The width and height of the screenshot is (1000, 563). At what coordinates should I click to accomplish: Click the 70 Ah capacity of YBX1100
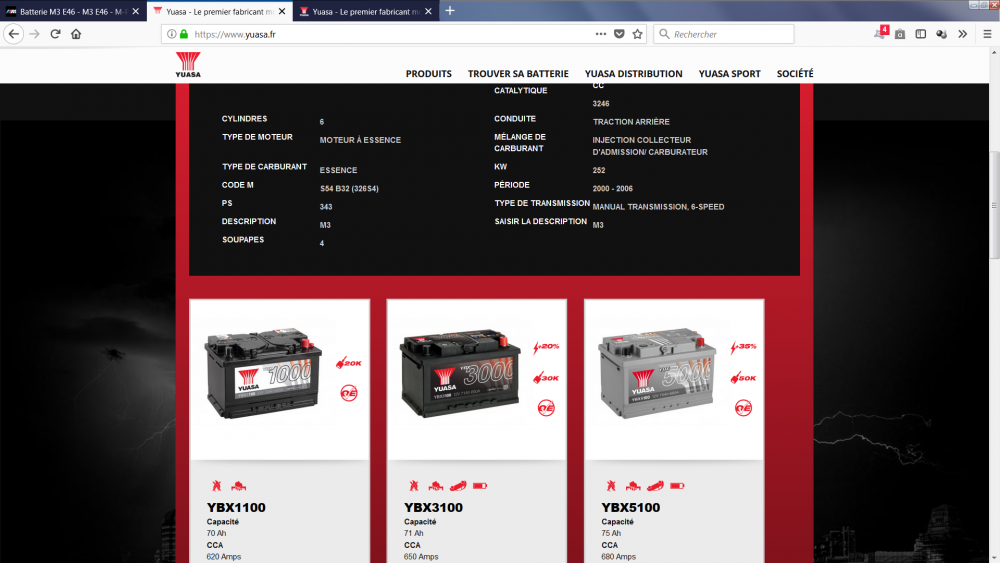(x=216, y=533)
